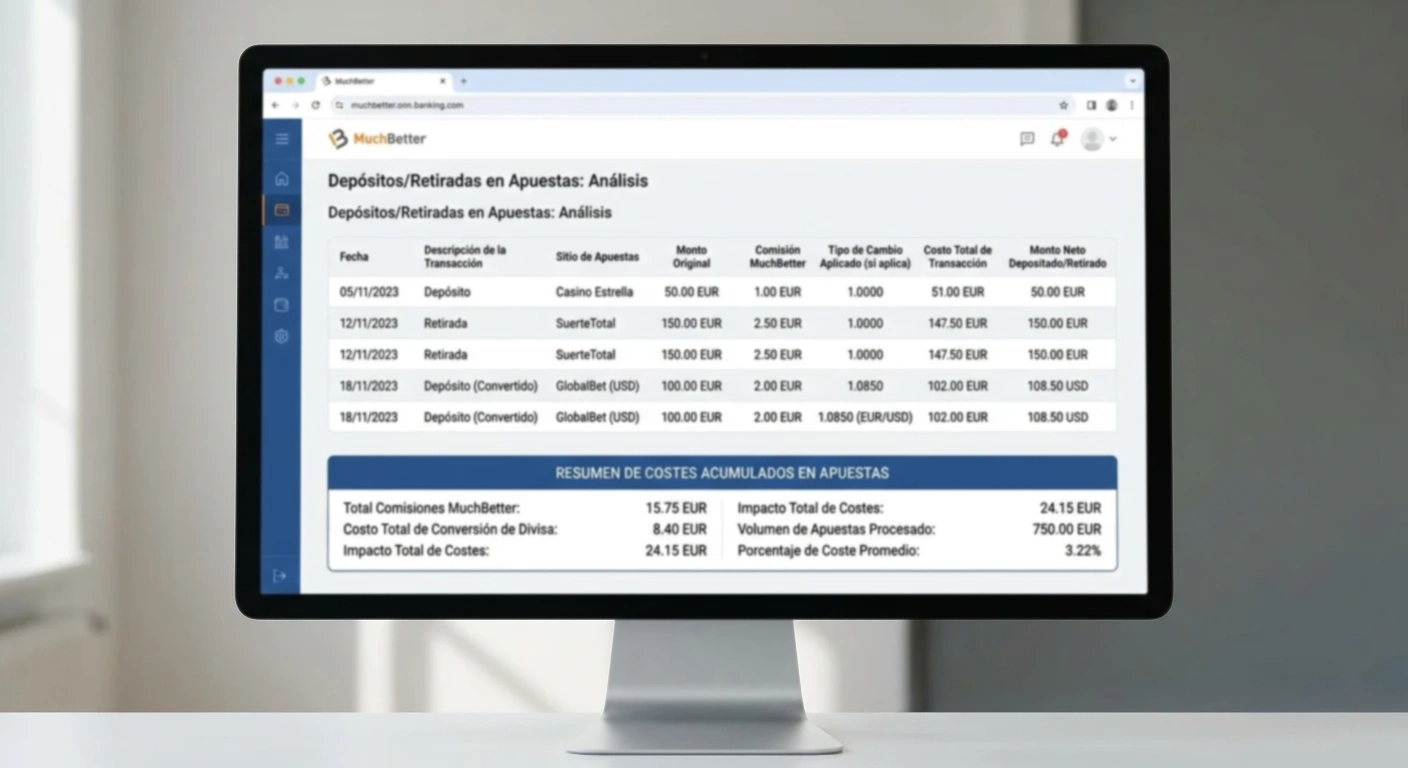
Task: Bookmark the page with star icon
Action: click(x=1064, y=105)
